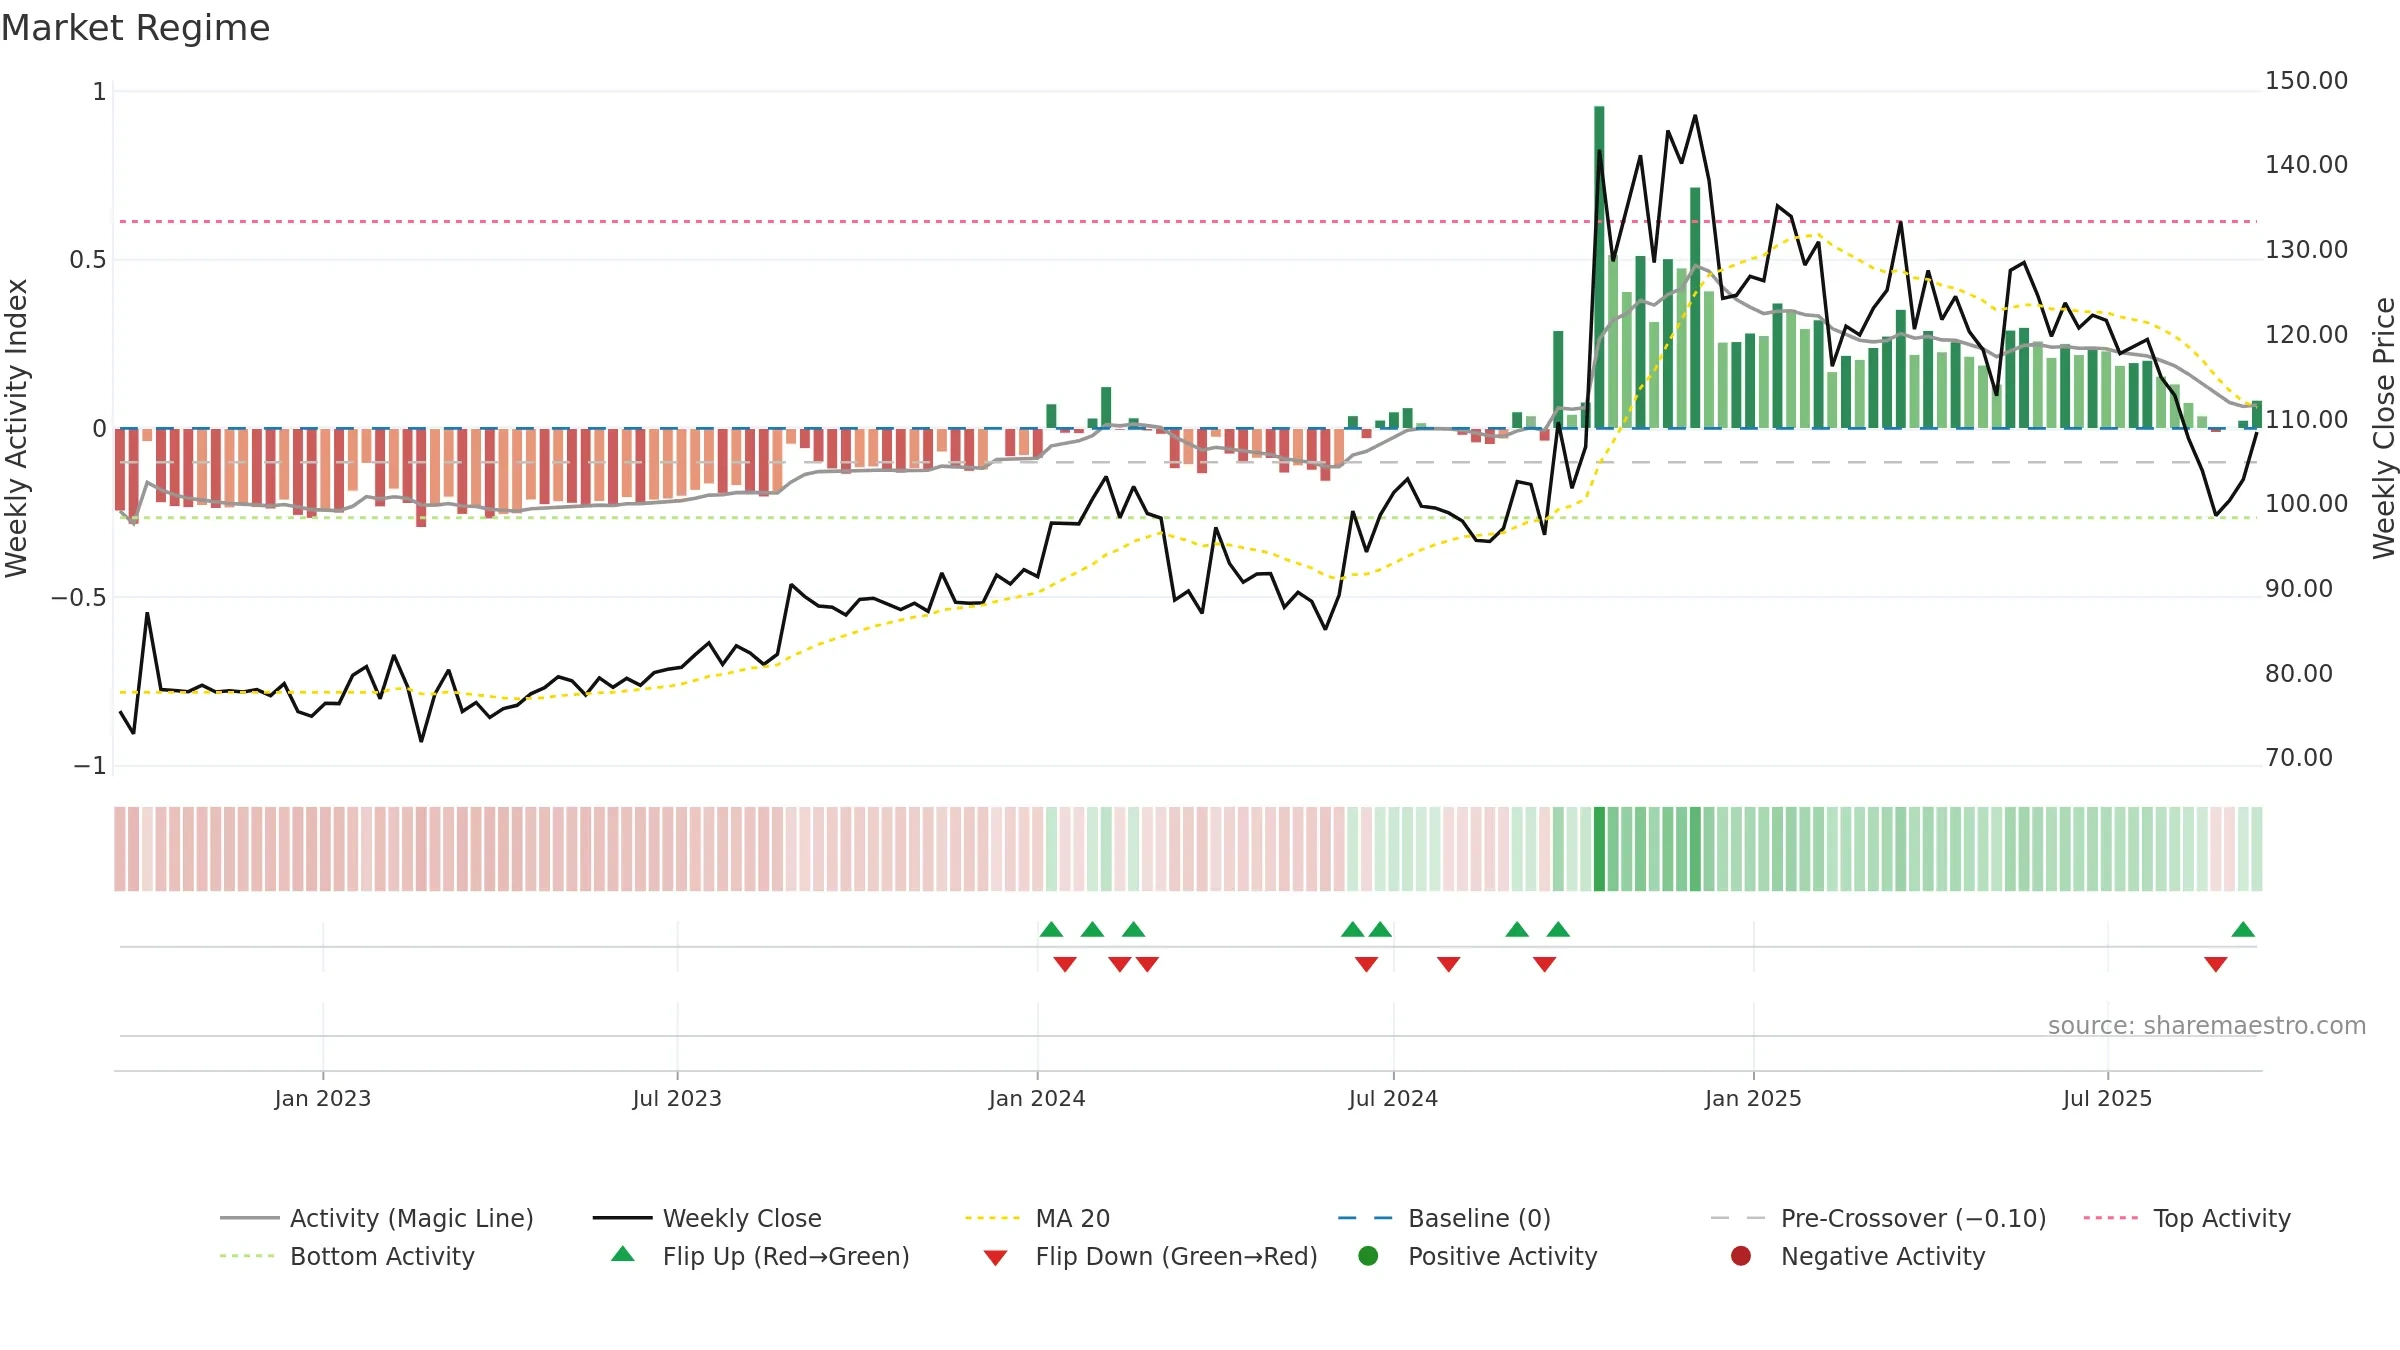Click the 90.00 price axis tick
The height and width of the screenshot is (1350, 2400).
tap(2299, 588)
